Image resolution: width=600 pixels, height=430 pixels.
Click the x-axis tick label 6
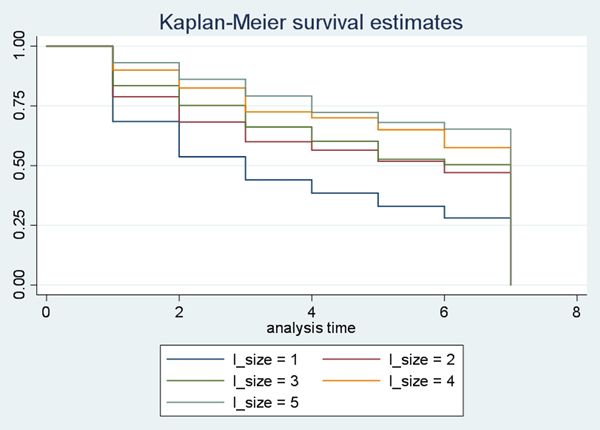click(x=444, y=311)
